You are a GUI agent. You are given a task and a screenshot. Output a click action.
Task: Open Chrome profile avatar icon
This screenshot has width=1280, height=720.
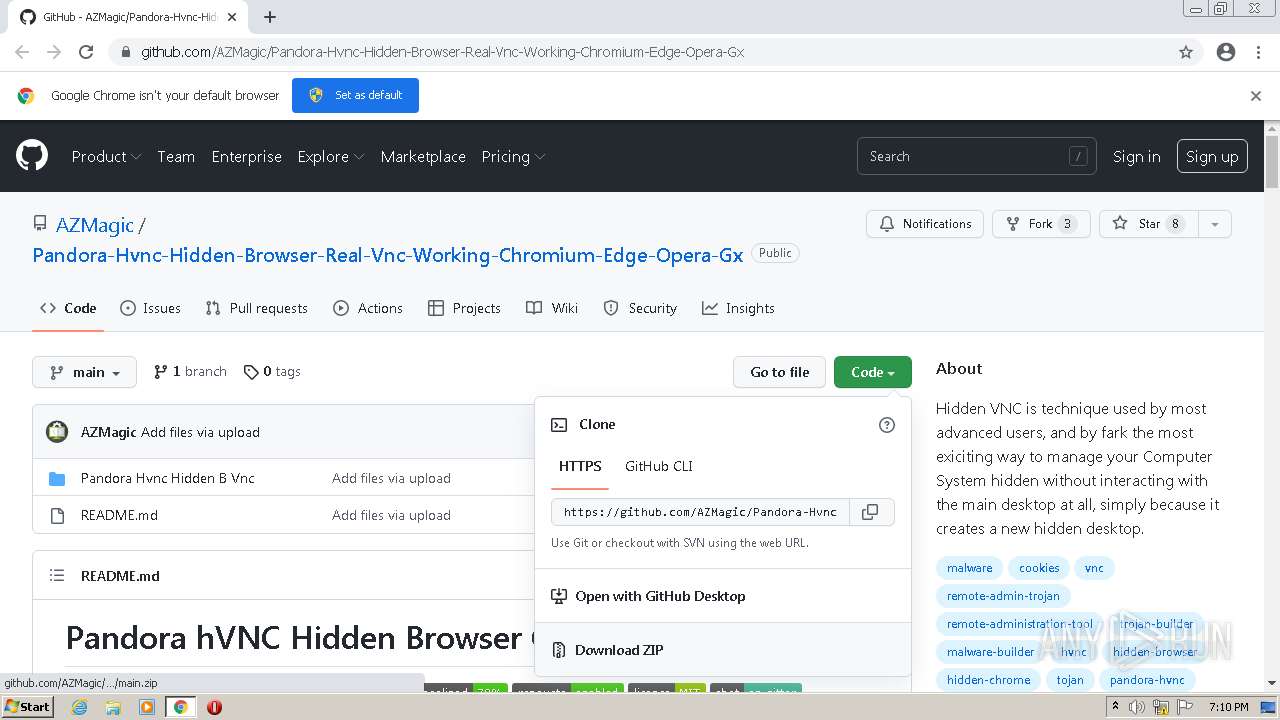[x=1226, y=52]
